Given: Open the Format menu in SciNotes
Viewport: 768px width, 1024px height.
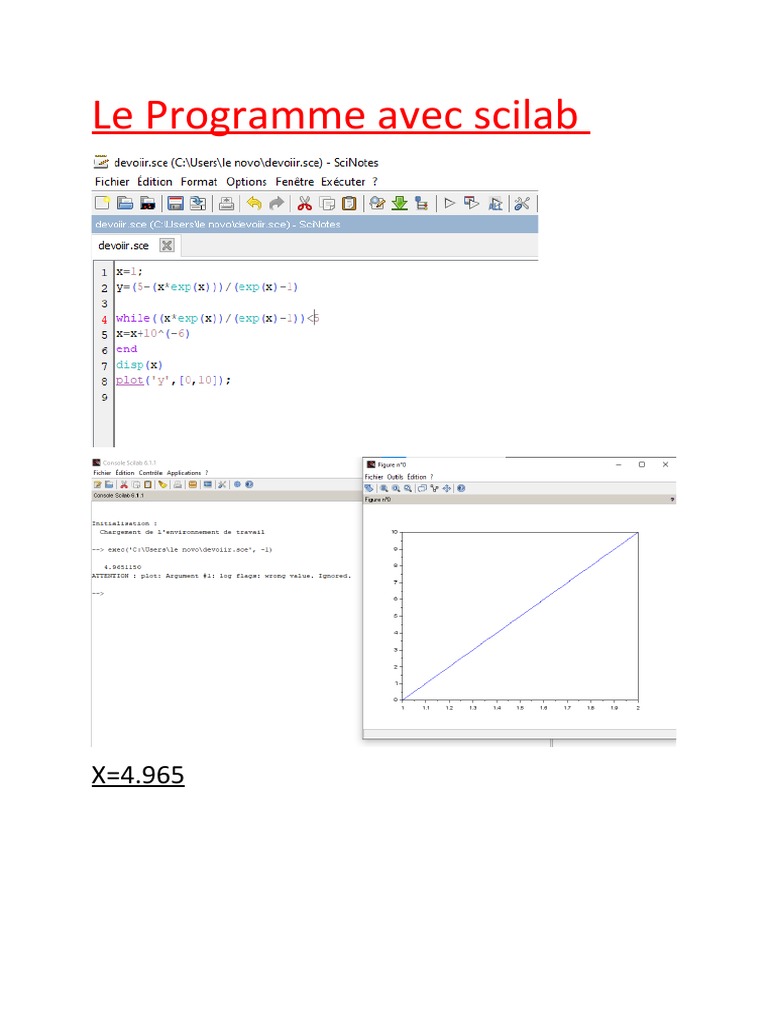Looking at the screenshot, I should click(199, 182).
